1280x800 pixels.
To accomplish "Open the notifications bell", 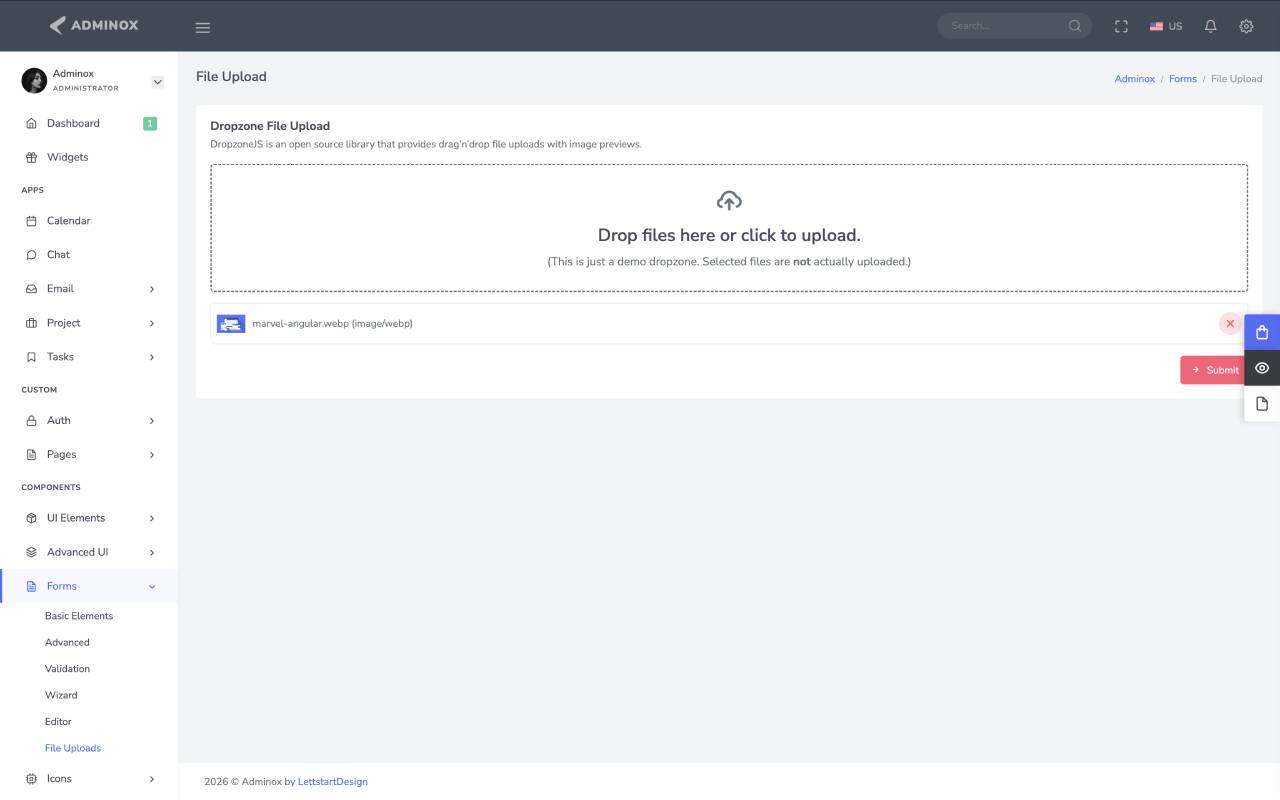I will coord(1210,26).
